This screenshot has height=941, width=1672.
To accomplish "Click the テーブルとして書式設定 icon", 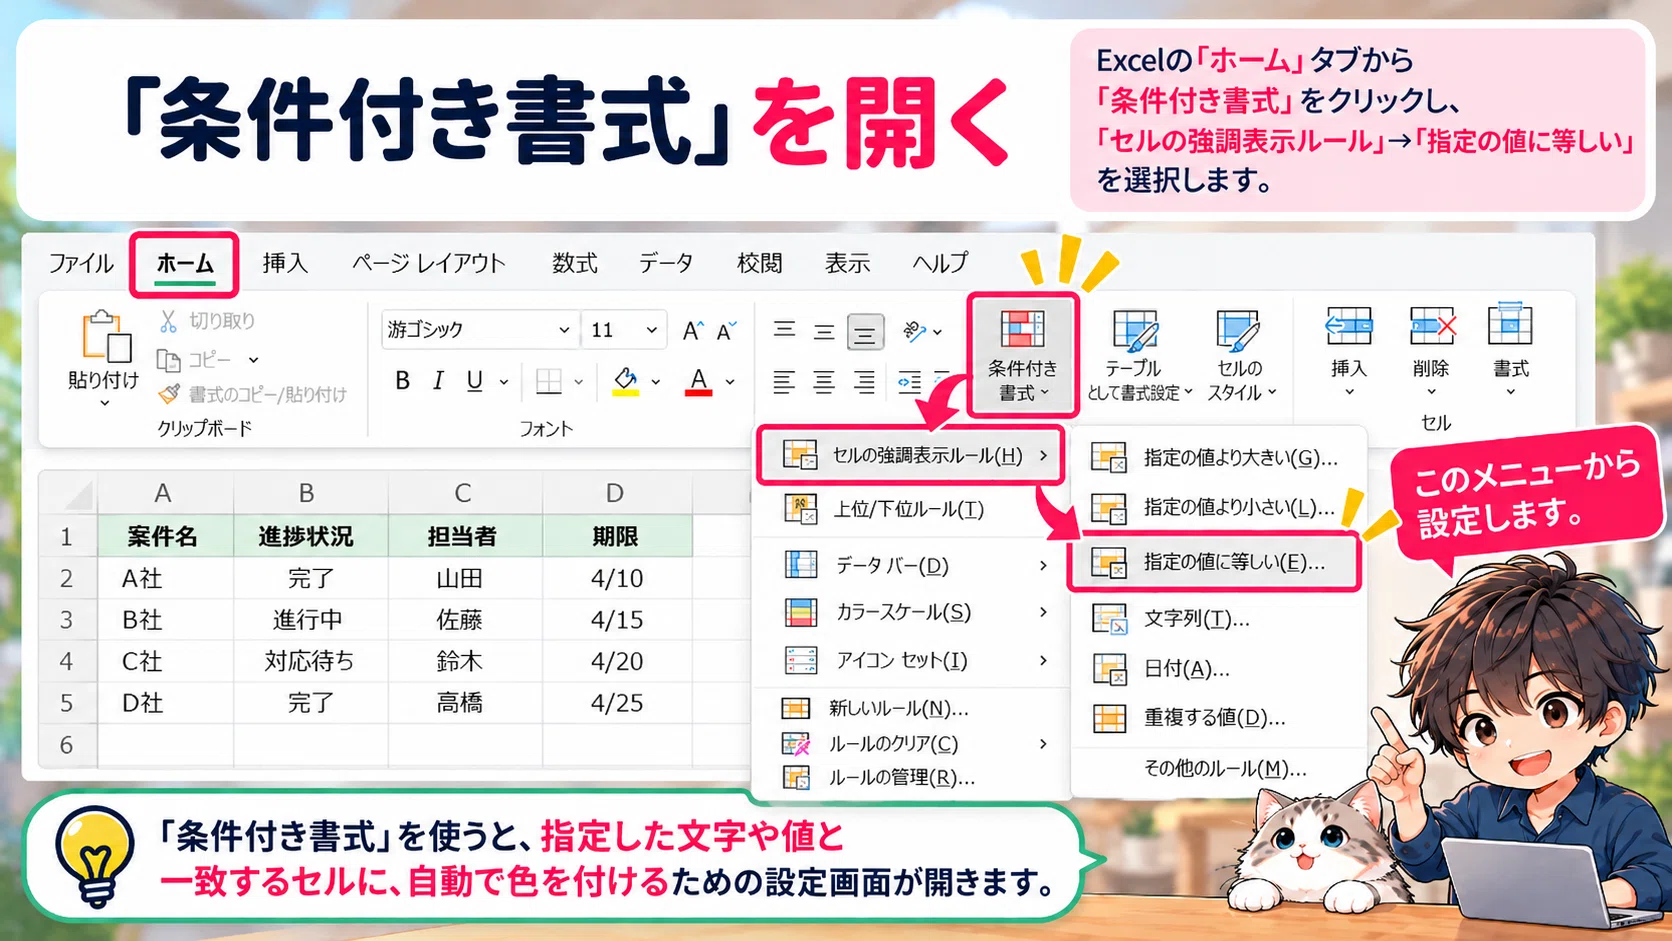I will point(1135,330).
